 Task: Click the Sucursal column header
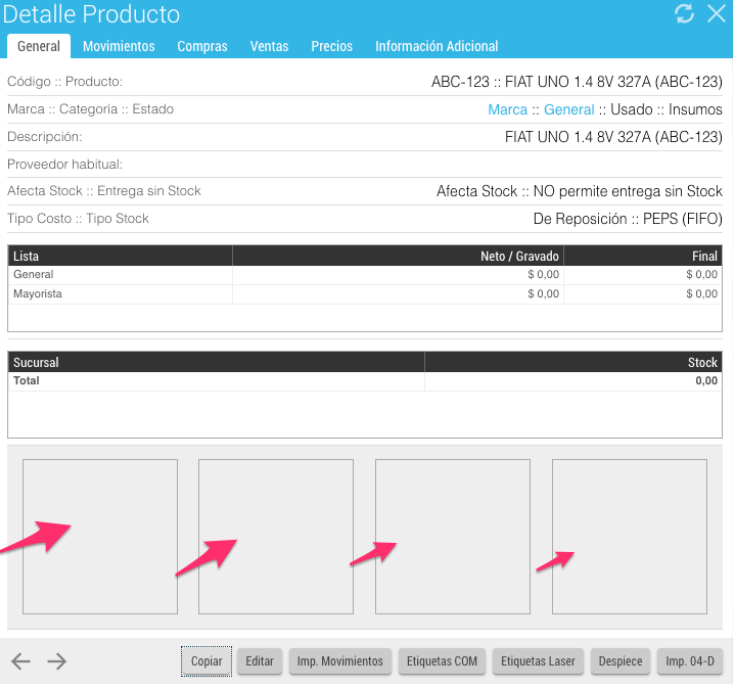[216, 362]
